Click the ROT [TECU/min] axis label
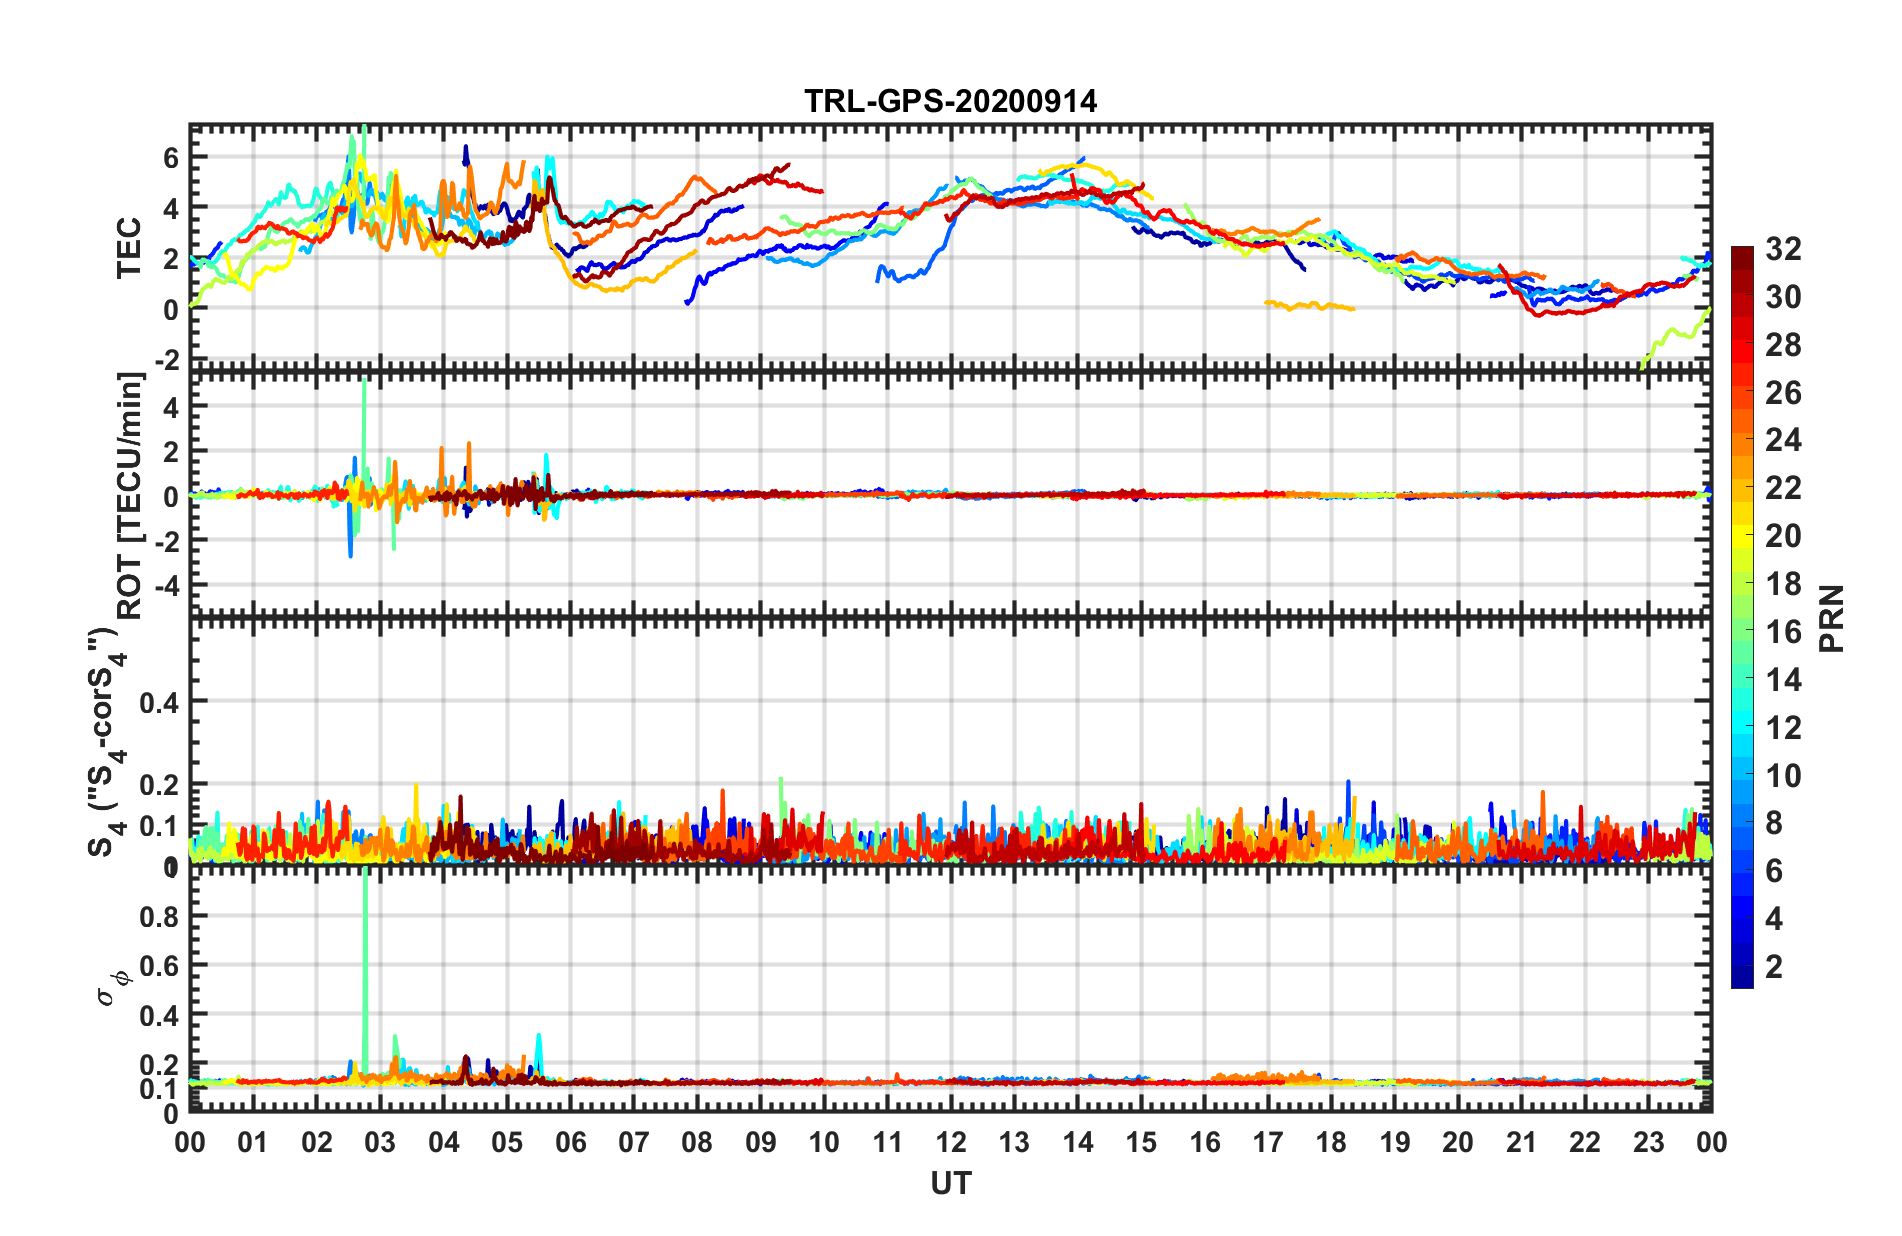This screenshot has height=1236, width=1902. [x=130, y=496]
